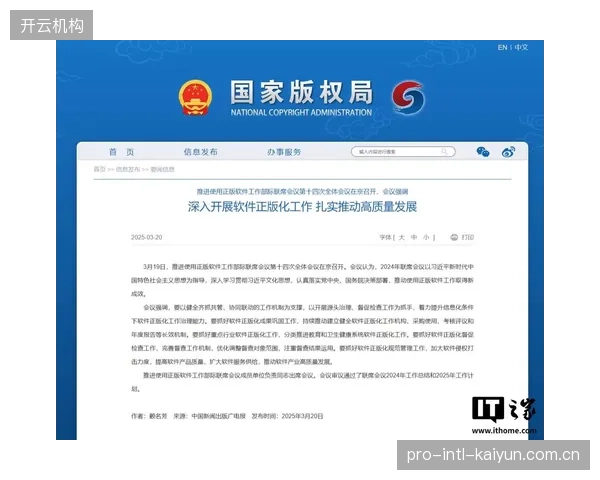Click the search magnifier icon
Viewport: 600px width, 480px height.
point(444,152)
